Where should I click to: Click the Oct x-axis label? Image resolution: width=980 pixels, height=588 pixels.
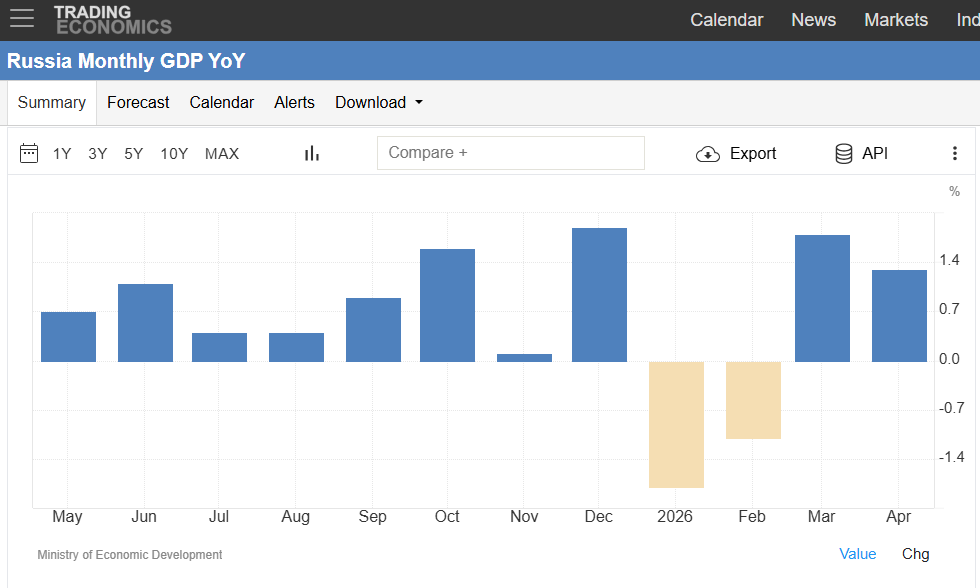click(x=447, y=517)
